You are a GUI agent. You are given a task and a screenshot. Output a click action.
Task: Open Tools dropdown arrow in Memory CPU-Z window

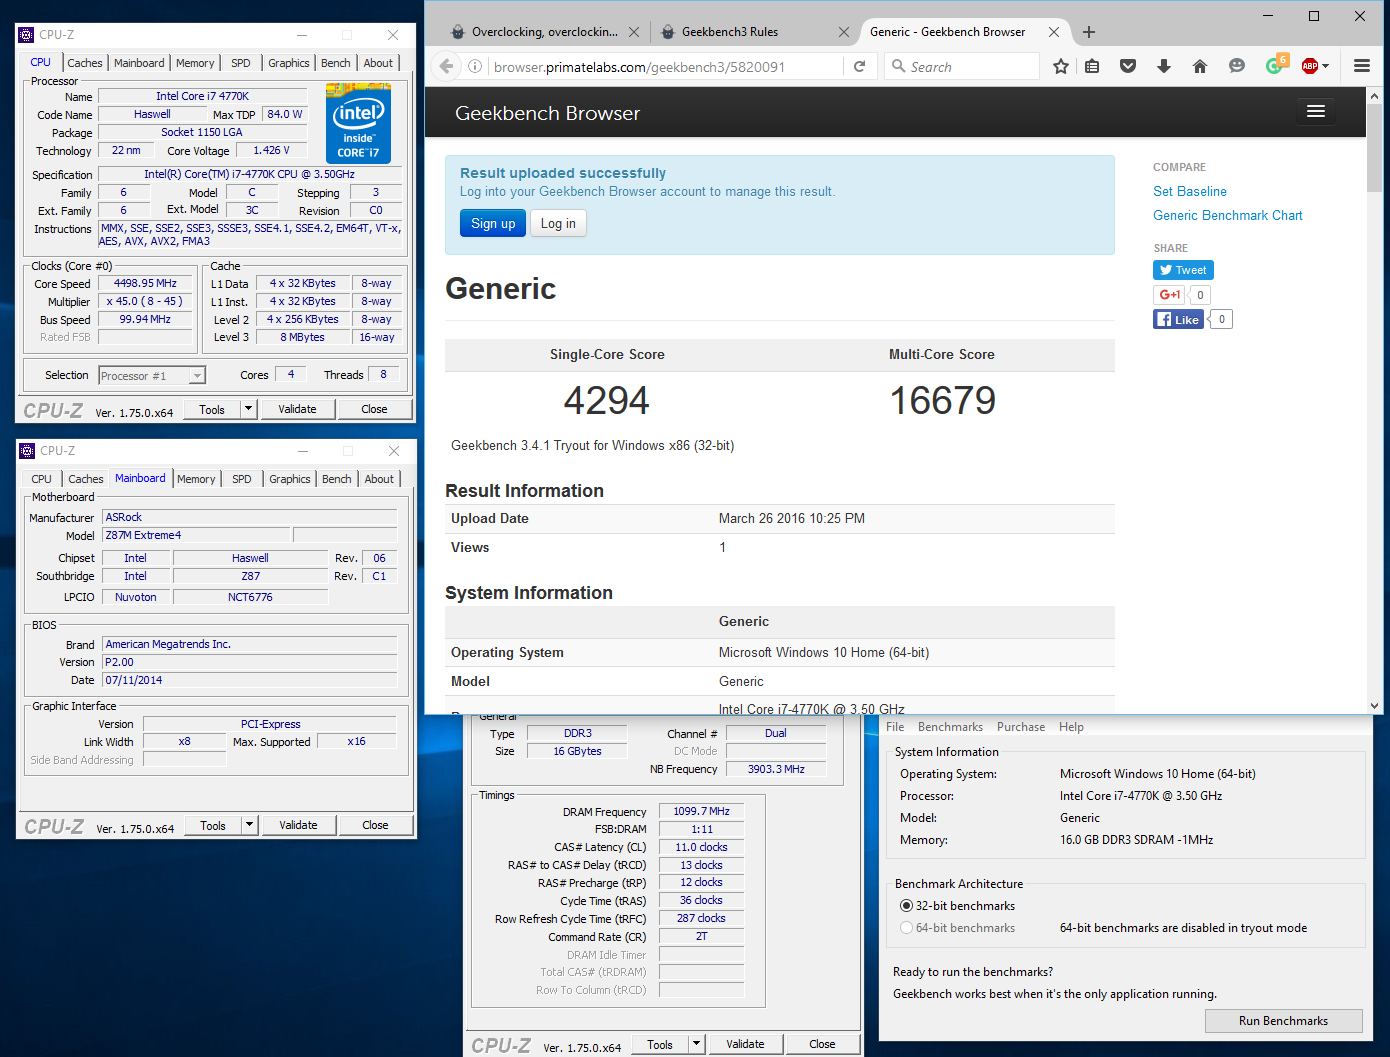pyautogui.click(x=696, y=1044)
